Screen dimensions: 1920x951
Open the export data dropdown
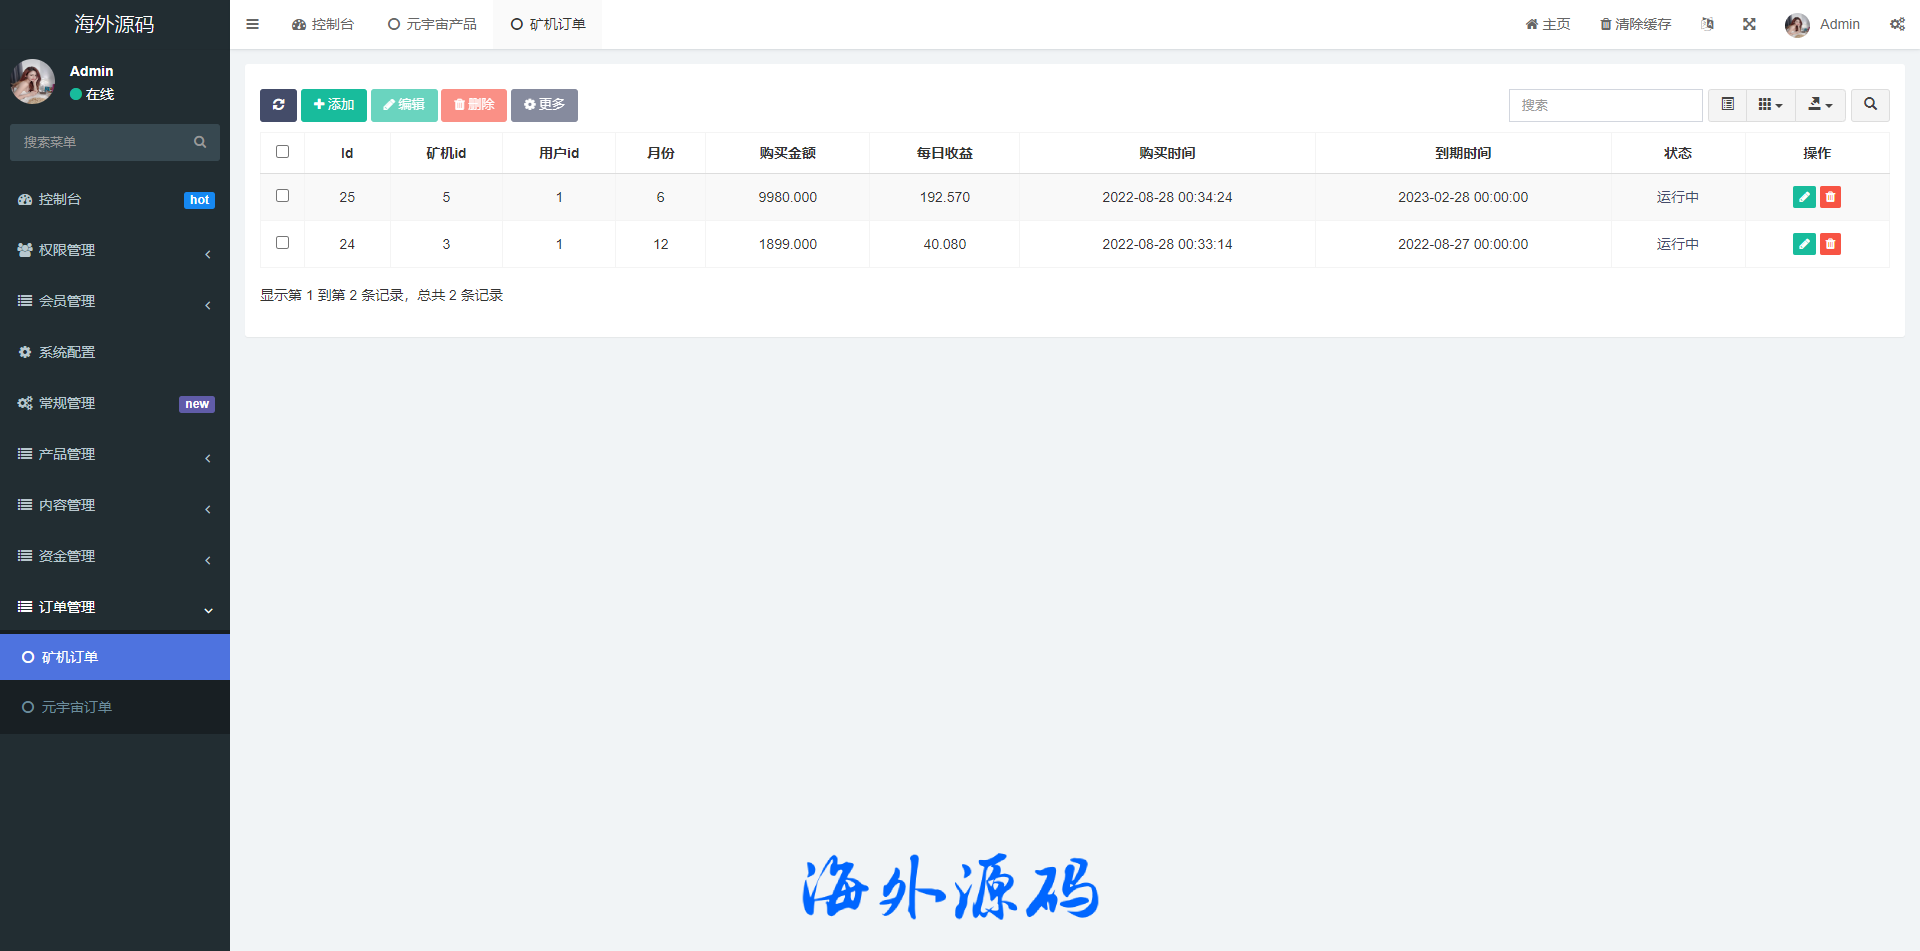point(1820,105)
